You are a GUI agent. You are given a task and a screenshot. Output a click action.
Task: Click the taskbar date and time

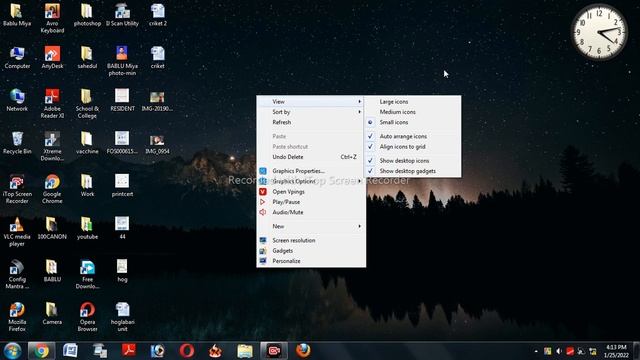pos(616,351)
